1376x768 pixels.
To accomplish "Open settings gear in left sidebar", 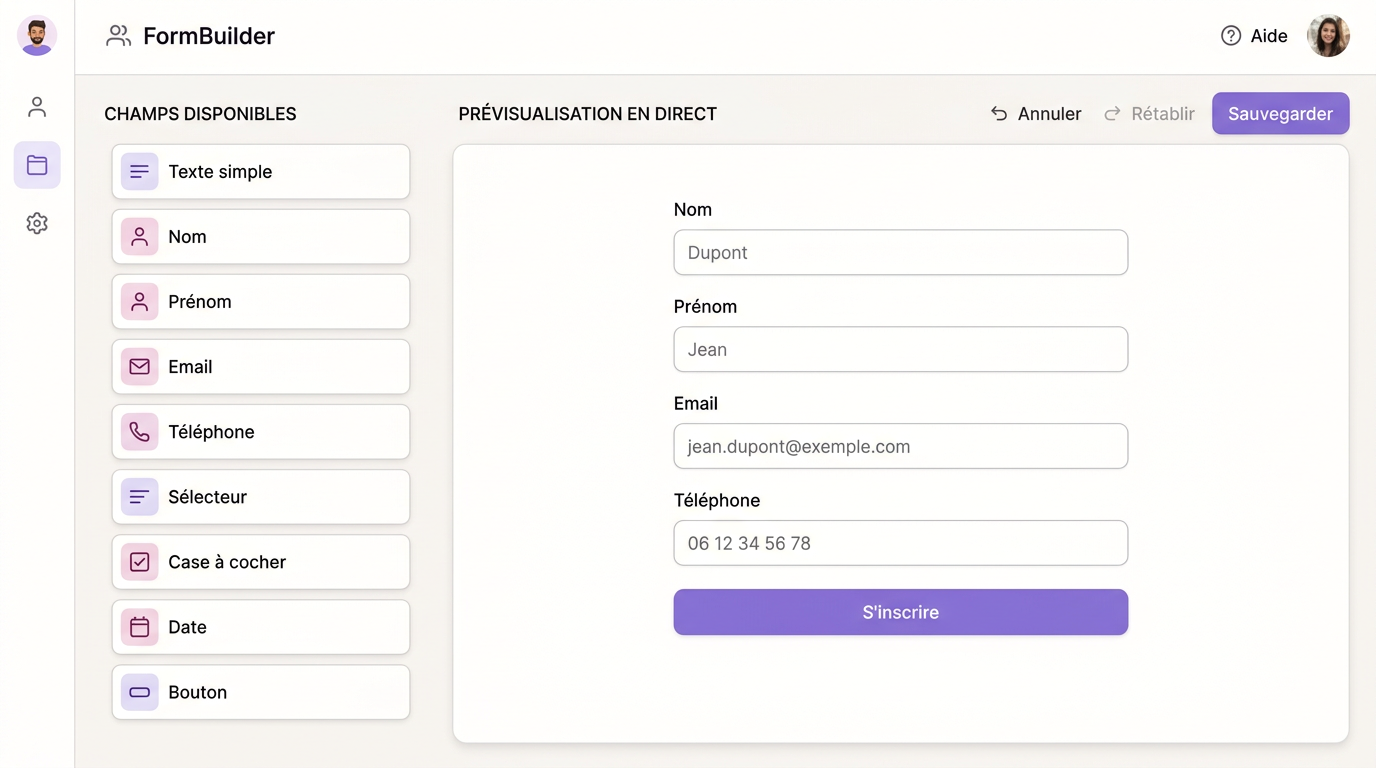I will click(x=37, y=223).
